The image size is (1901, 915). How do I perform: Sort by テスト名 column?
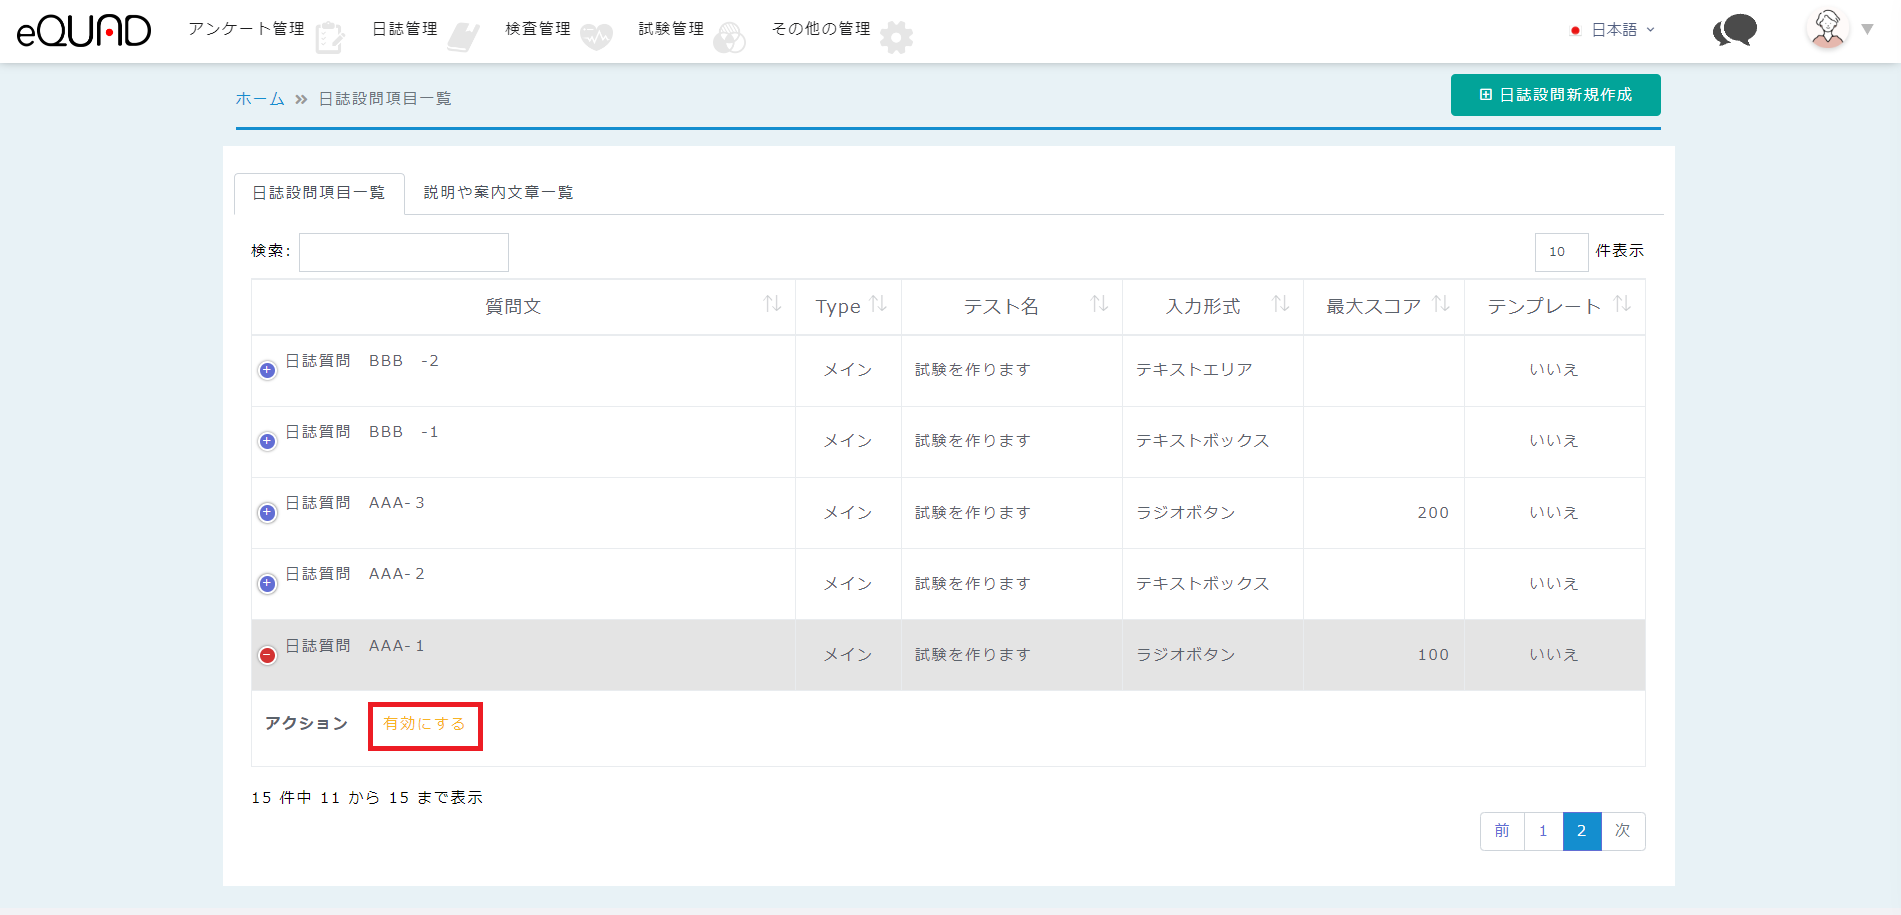1099,304
